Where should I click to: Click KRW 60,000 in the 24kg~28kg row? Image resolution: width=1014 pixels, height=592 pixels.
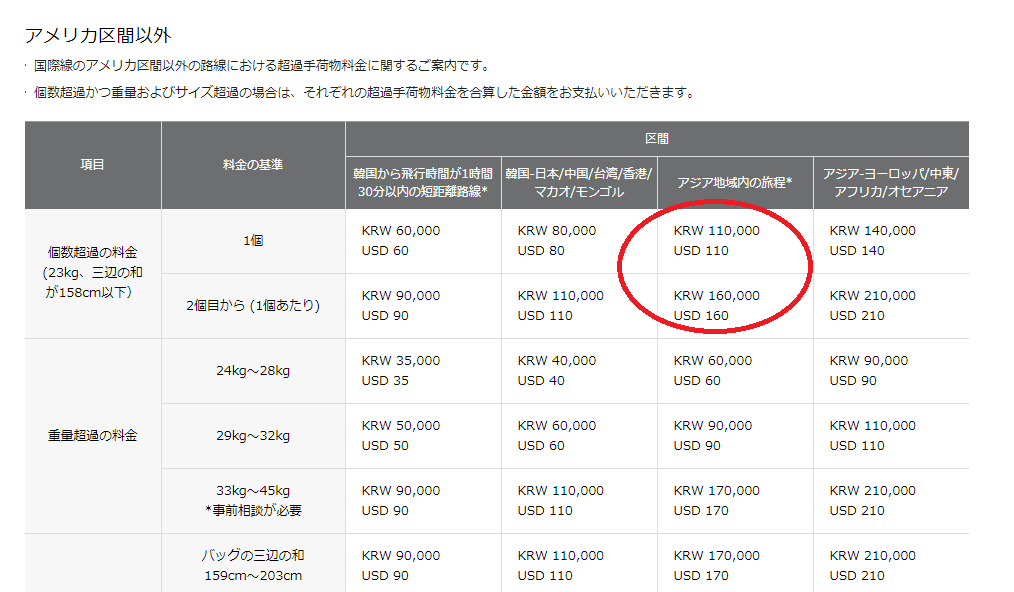[712, 361]
